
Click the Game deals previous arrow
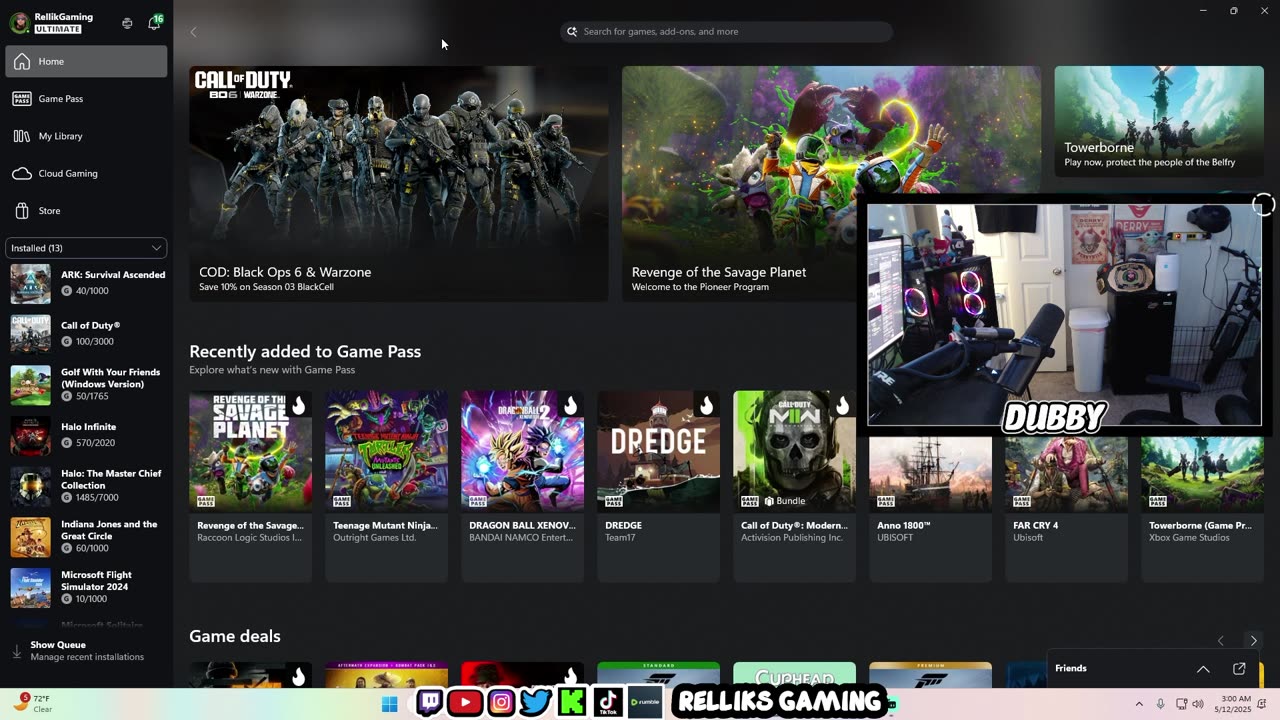[1220, 641]
